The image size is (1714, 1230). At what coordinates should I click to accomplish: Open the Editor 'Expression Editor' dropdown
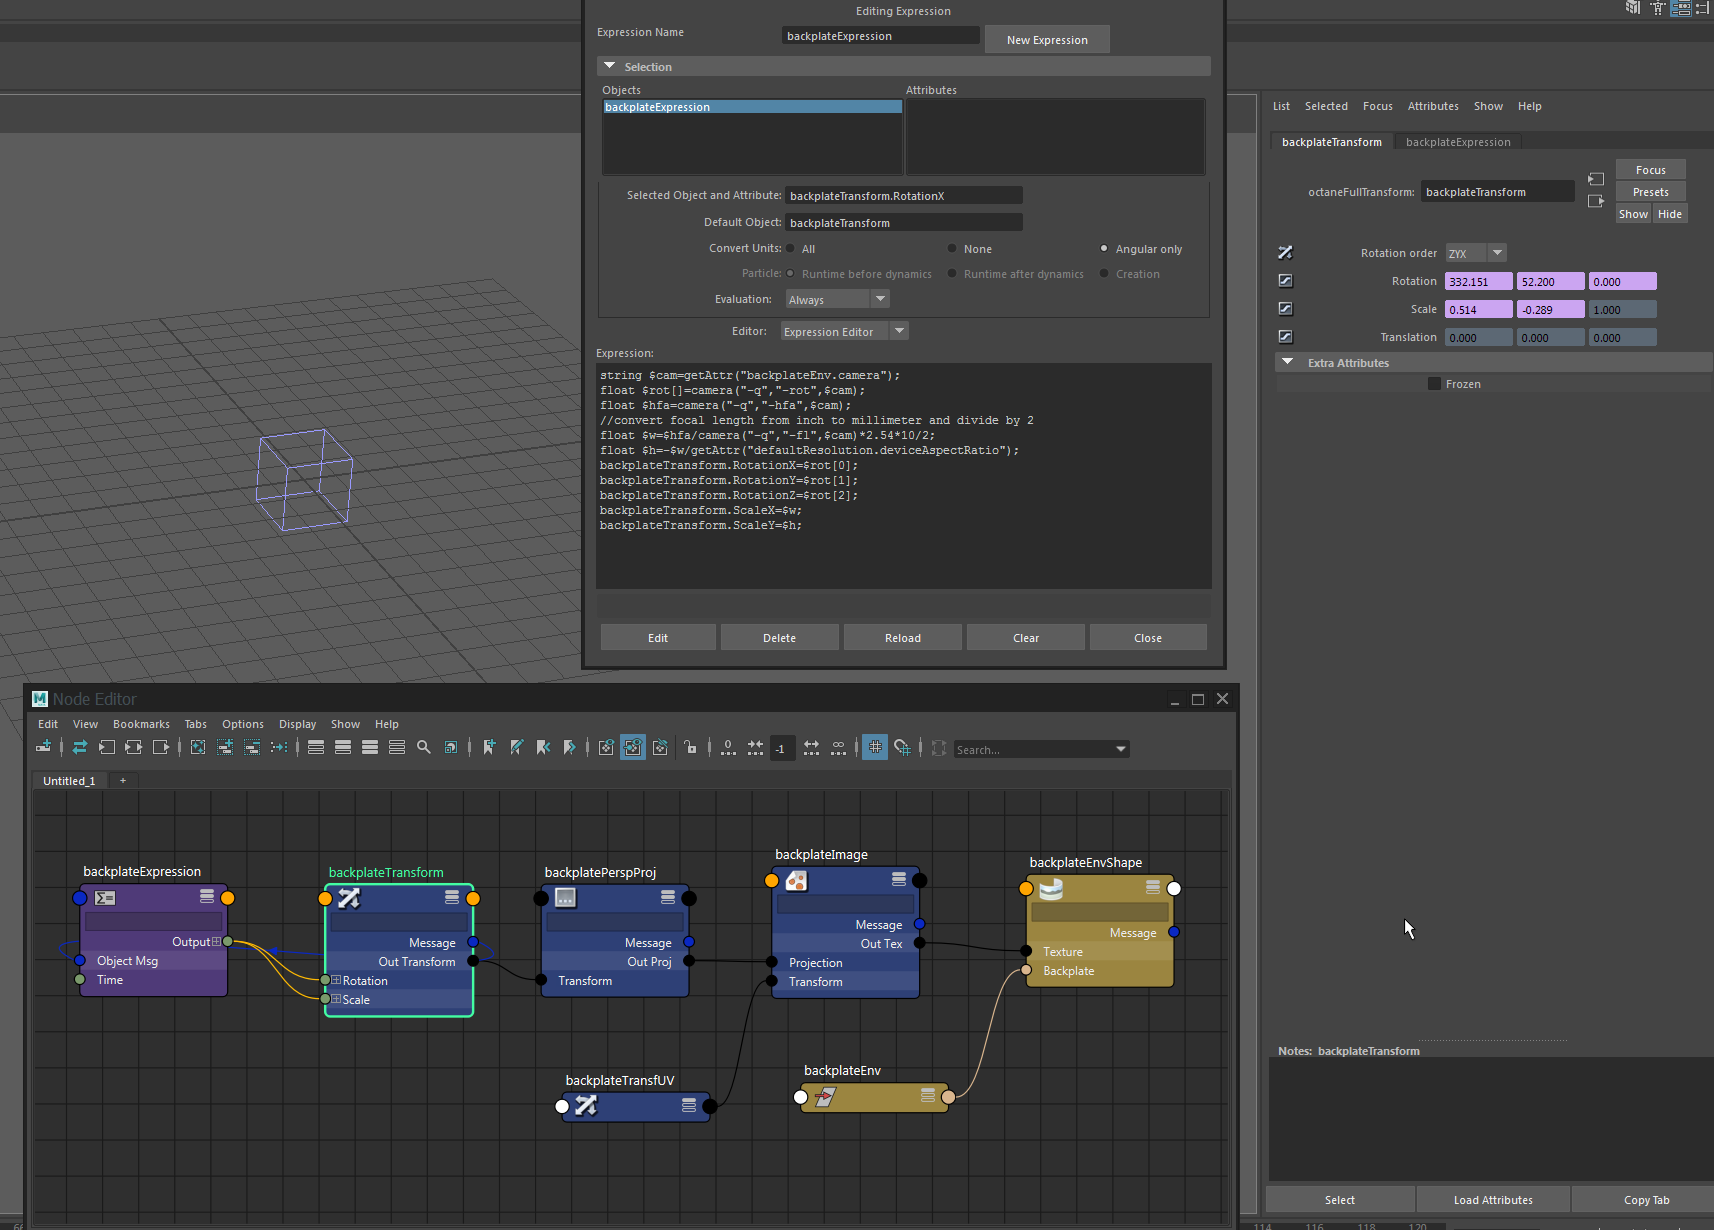click(x=844, y=331)
